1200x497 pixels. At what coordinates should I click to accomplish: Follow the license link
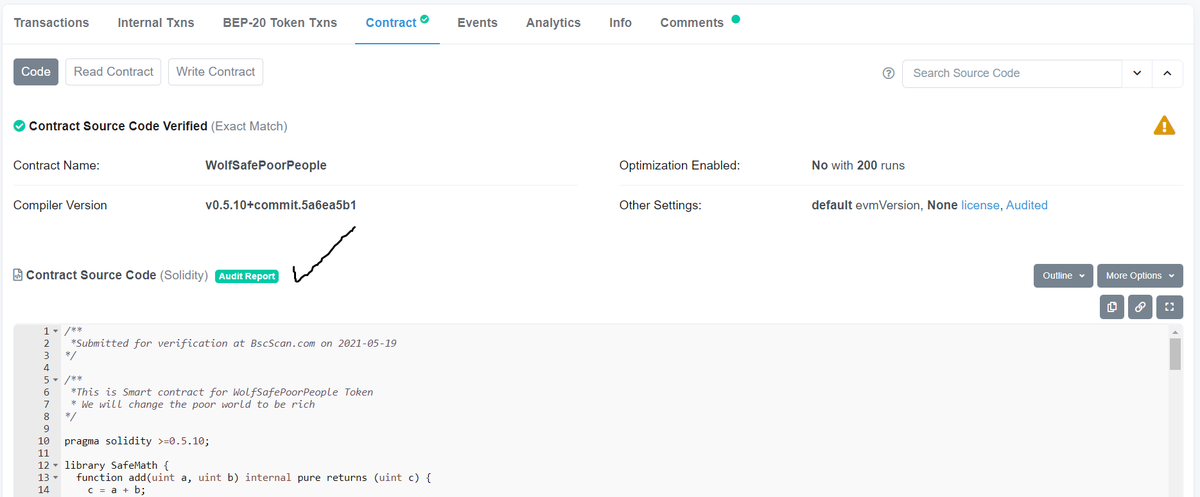pos(980,205)
